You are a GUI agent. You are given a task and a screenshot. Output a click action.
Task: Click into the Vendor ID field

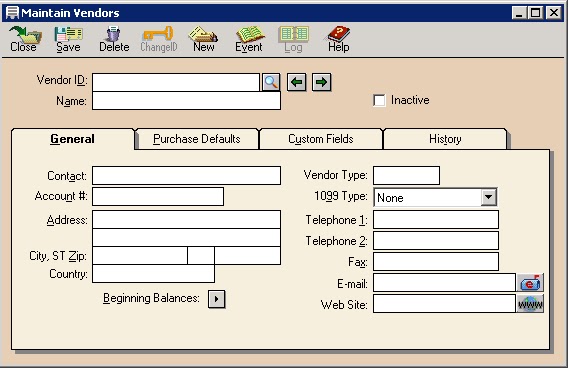point(176,82)
